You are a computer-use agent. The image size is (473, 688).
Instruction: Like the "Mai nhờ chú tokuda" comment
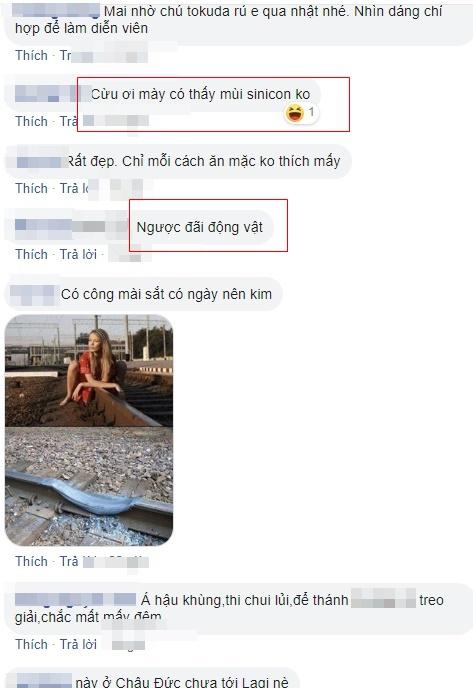31,56
